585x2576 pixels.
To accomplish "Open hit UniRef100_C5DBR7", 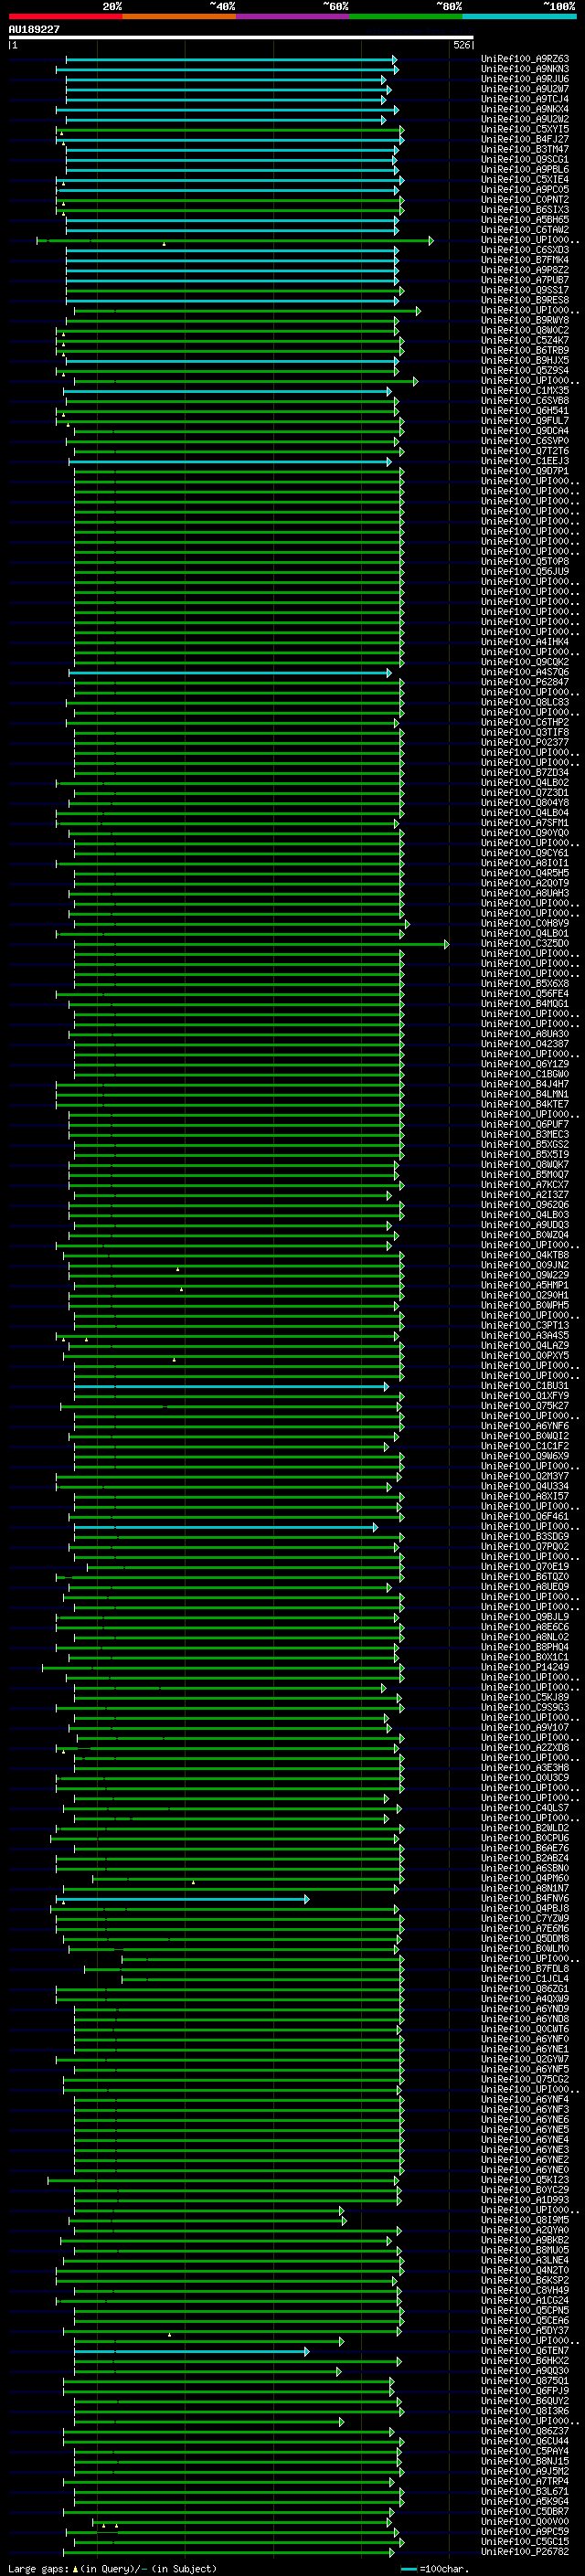I will point(525,2512).
